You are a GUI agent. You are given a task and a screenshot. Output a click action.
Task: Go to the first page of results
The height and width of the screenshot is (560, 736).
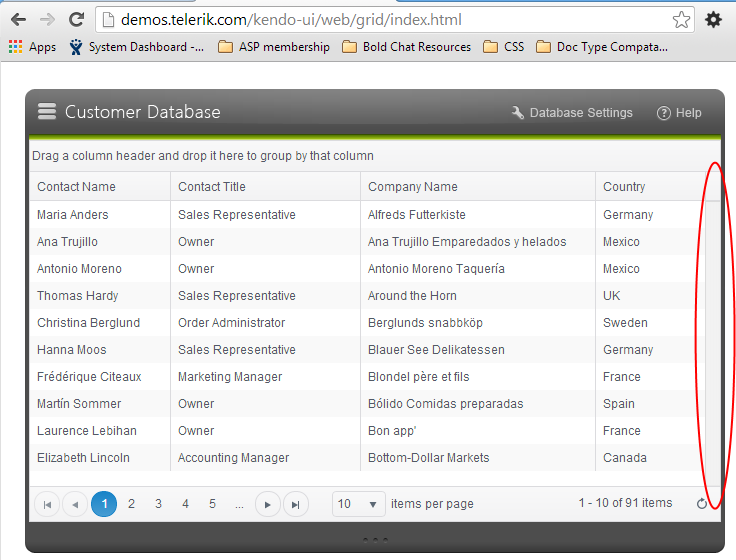[47, 504]
